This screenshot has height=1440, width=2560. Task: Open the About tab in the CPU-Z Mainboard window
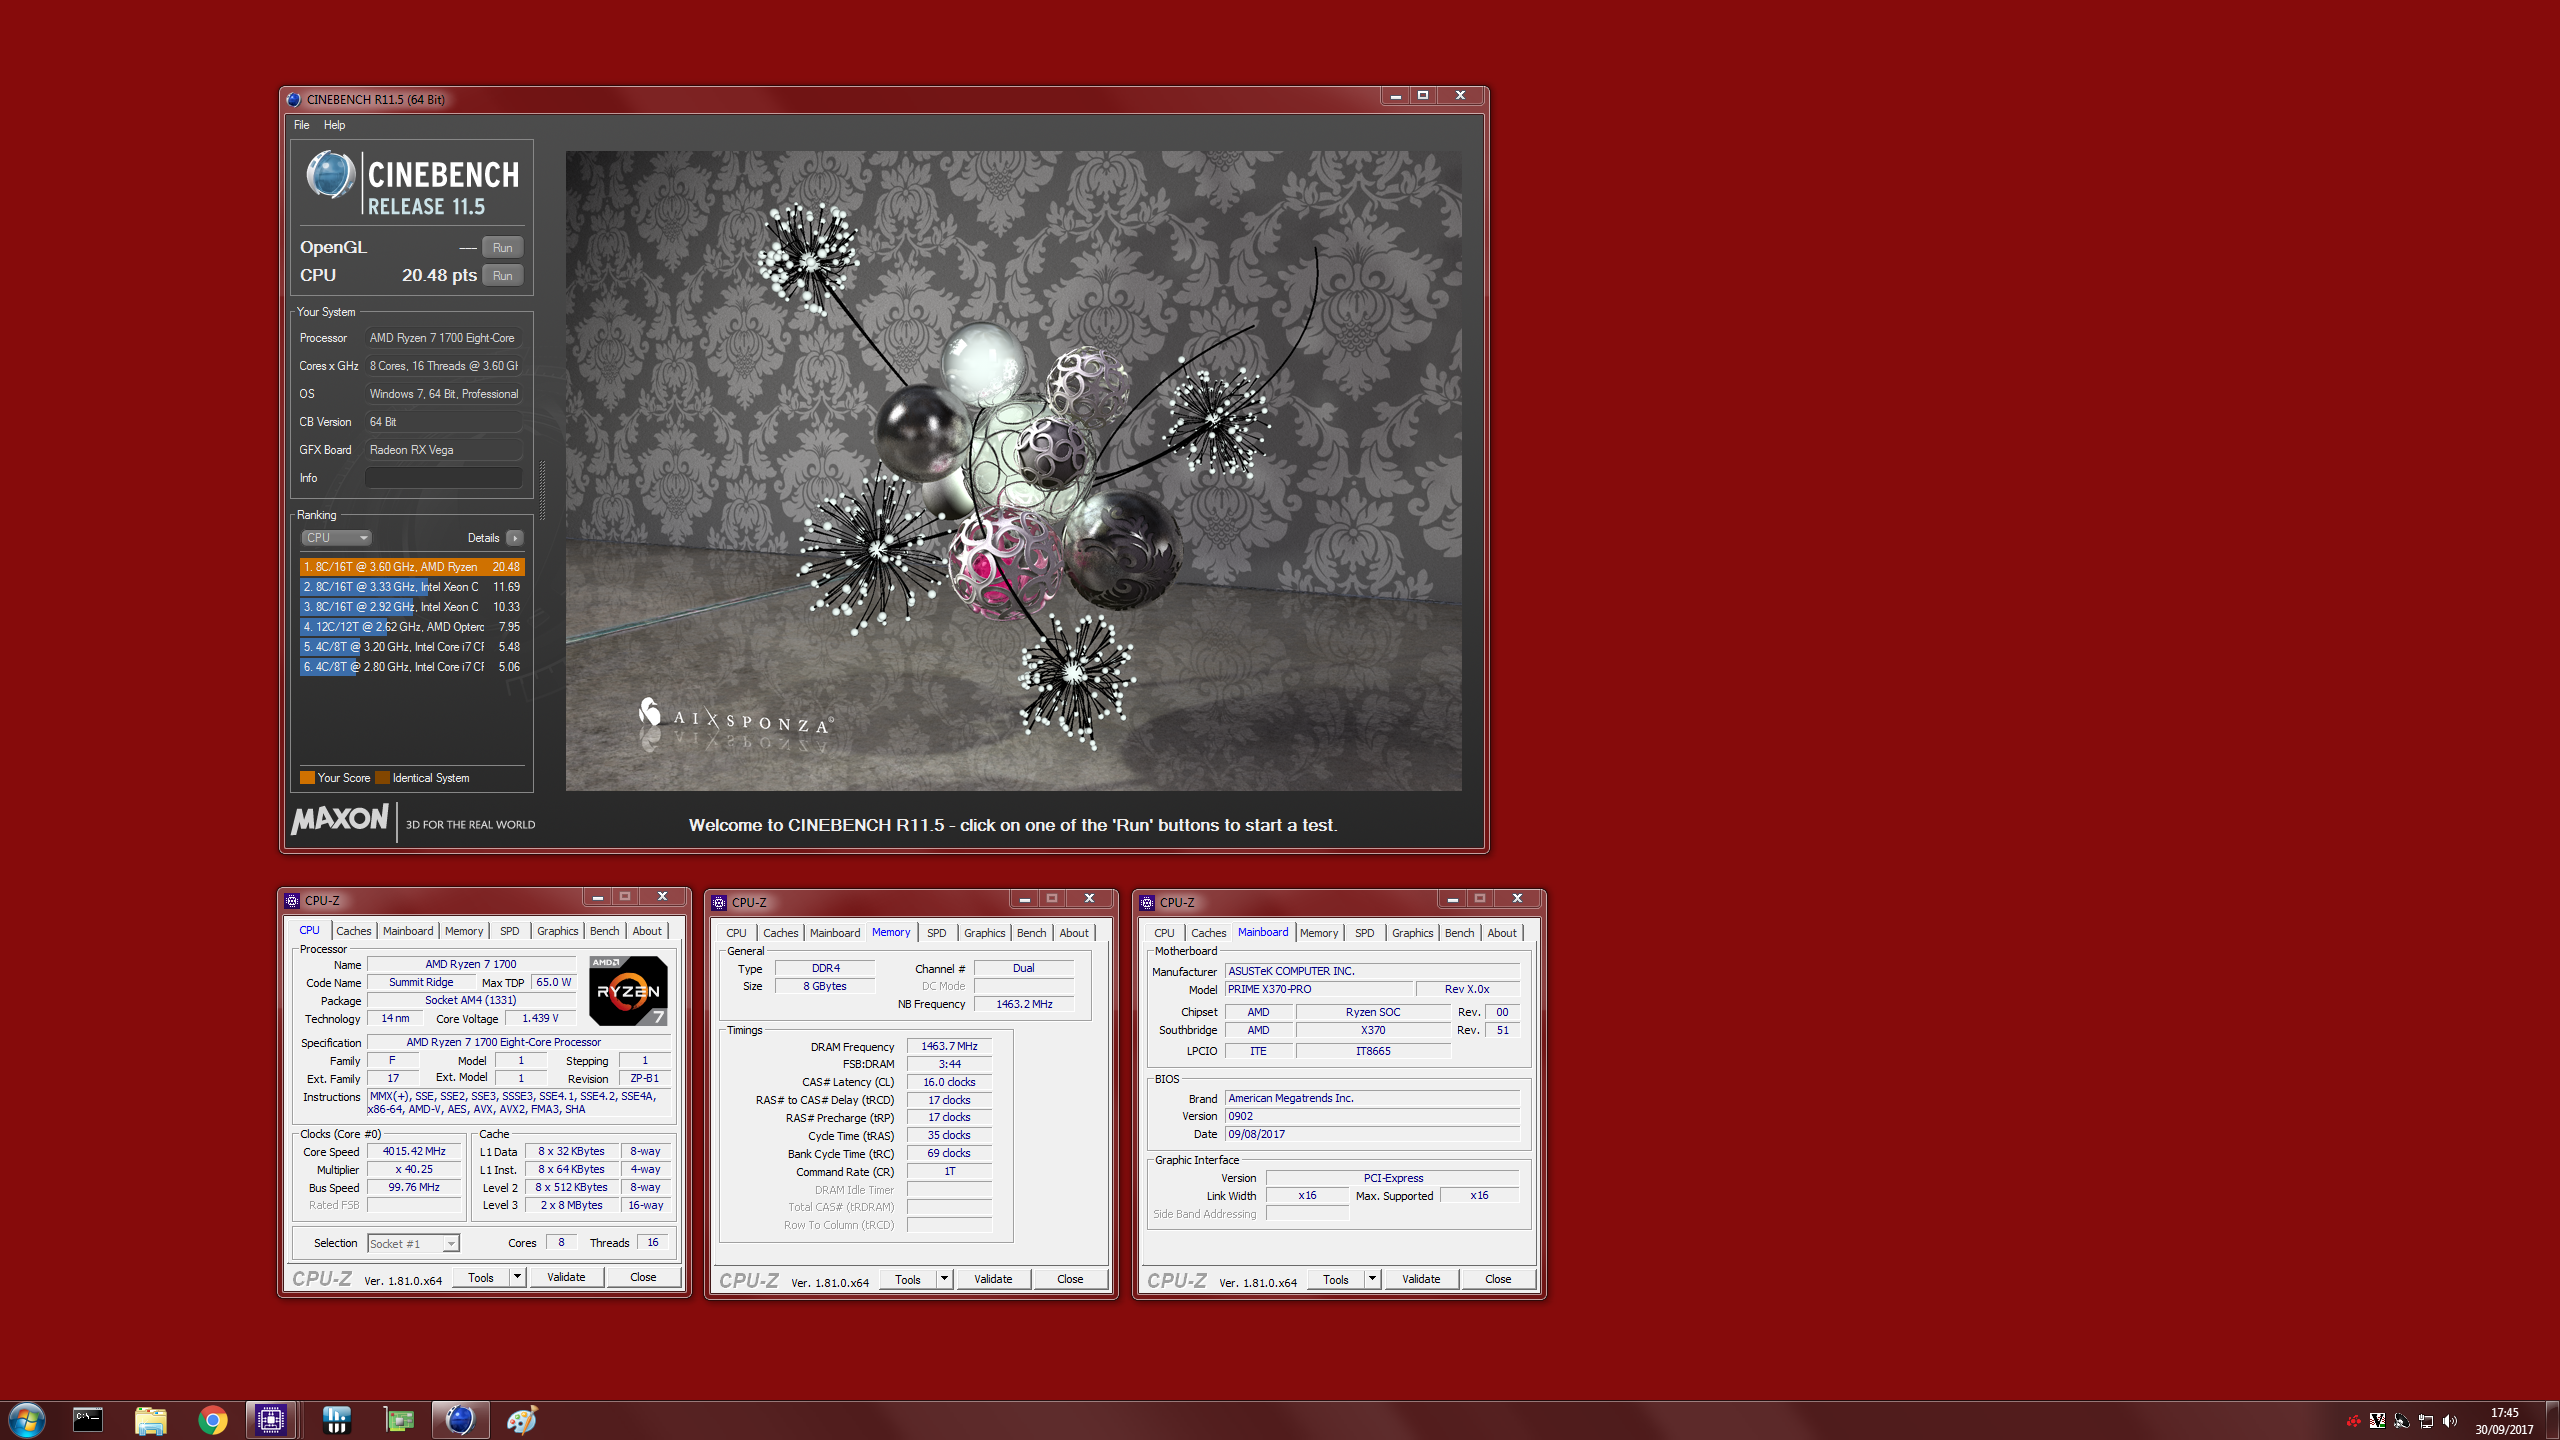(1501, 933)
